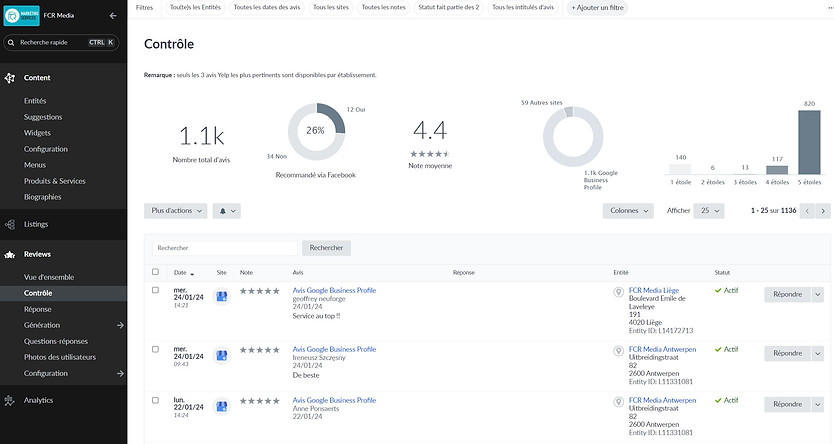Open the Colonnes dropdown
Viewport: 834px width, 444px height.
coord(628,211)
